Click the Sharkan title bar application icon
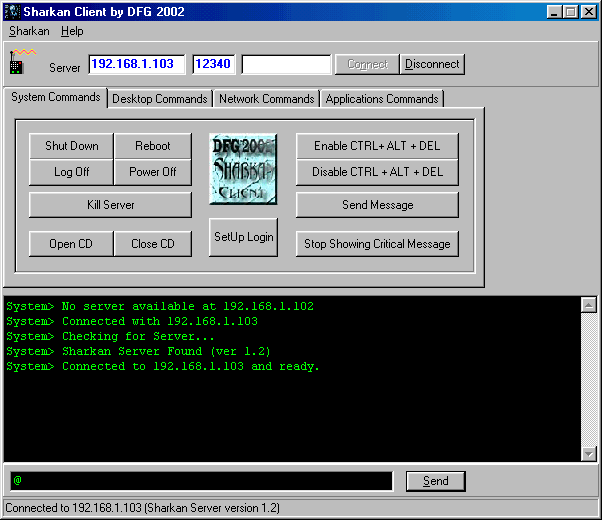Screen dimensions: 602x520 coord(13,12)
